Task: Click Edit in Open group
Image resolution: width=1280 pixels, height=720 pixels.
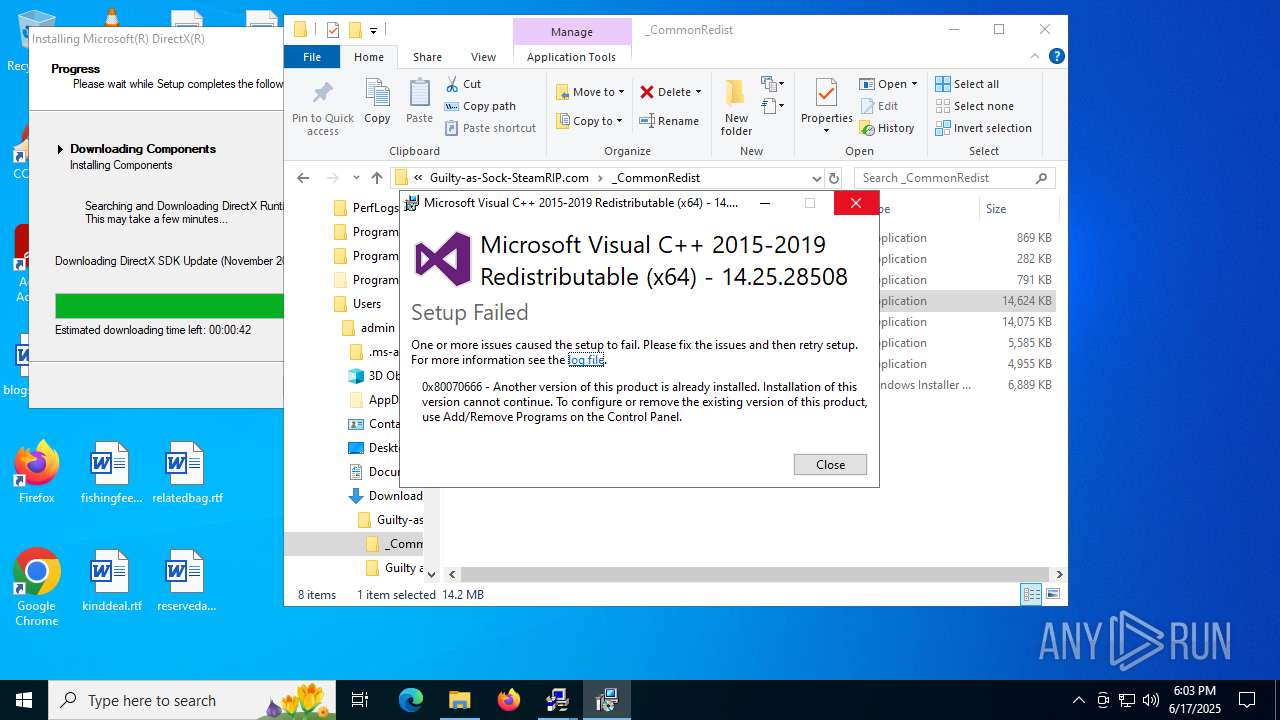Action: click(879, 106)
